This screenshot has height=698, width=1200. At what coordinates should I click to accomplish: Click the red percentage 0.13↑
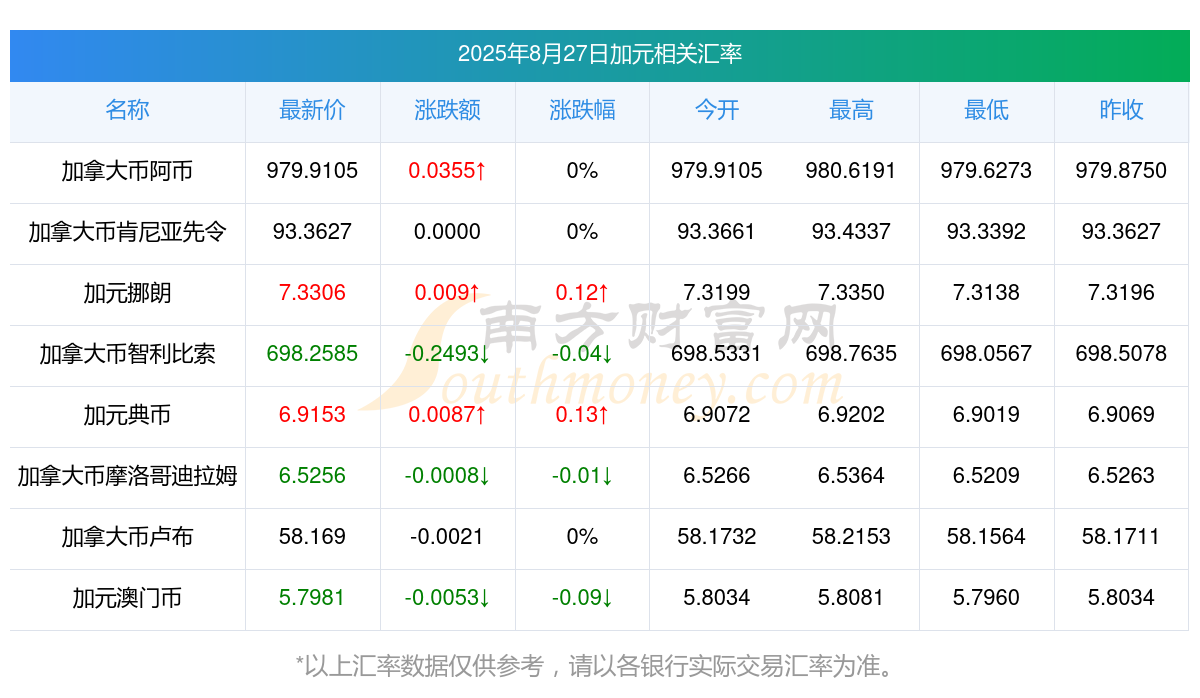pos(582,415)
